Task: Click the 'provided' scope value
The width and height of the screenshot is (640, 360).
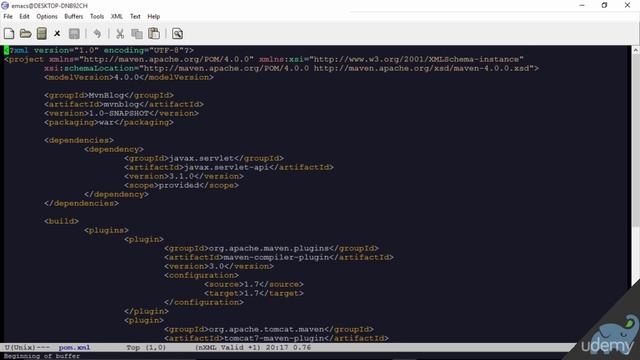Action: coord(179,185)
